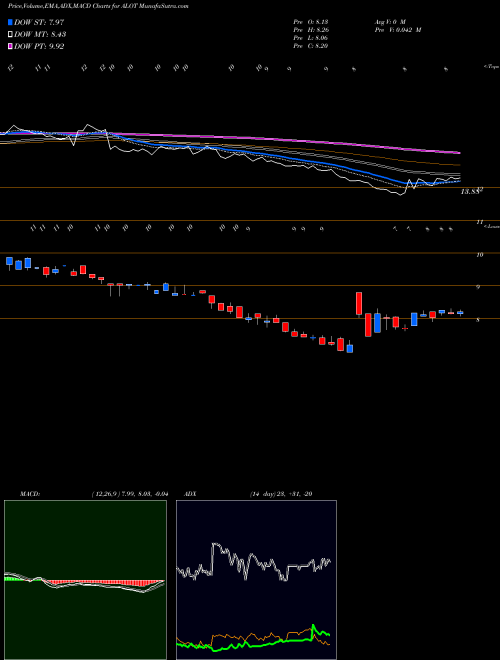Click the '<-Tops' label at right edge
Screen dimensions: 500x660
pos(491,67)
